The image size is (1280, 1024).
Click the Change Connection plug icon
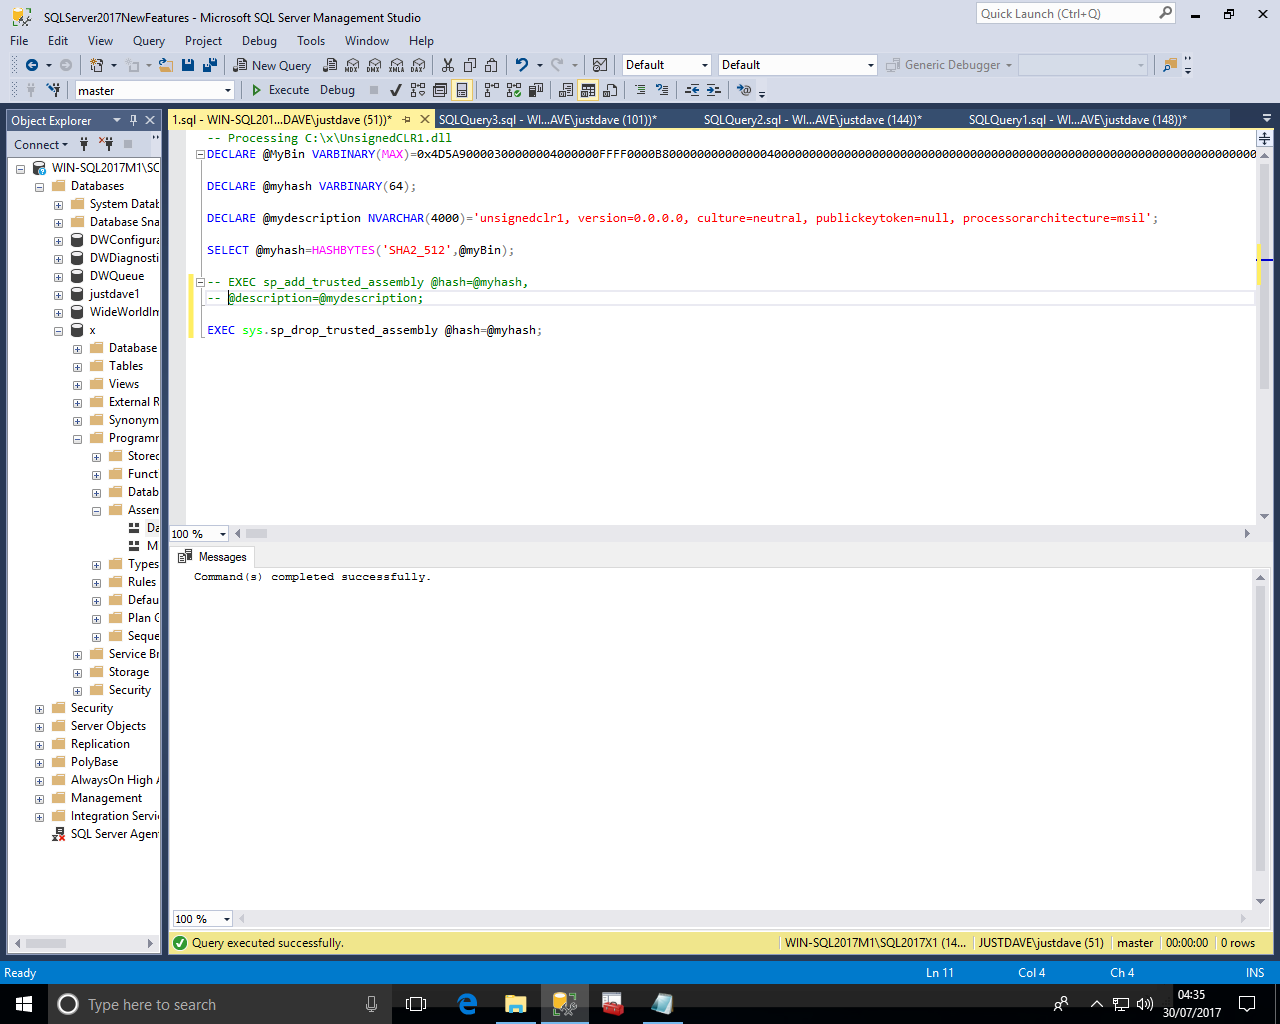(x=53, y=90)
